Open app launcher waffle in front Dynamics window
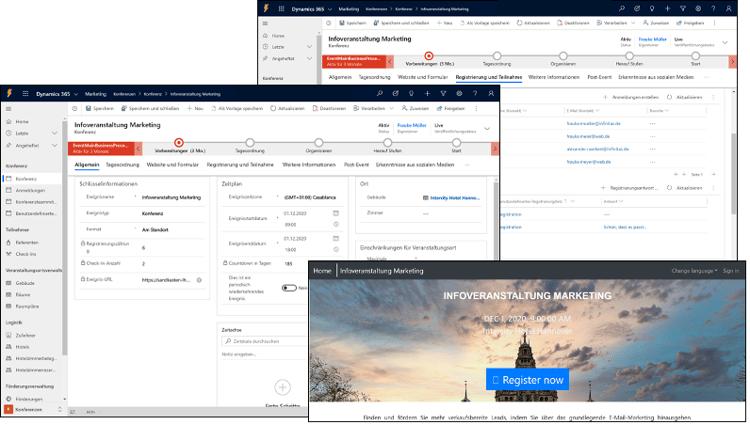This screenshot has width=750, height=425. point(25,94)
